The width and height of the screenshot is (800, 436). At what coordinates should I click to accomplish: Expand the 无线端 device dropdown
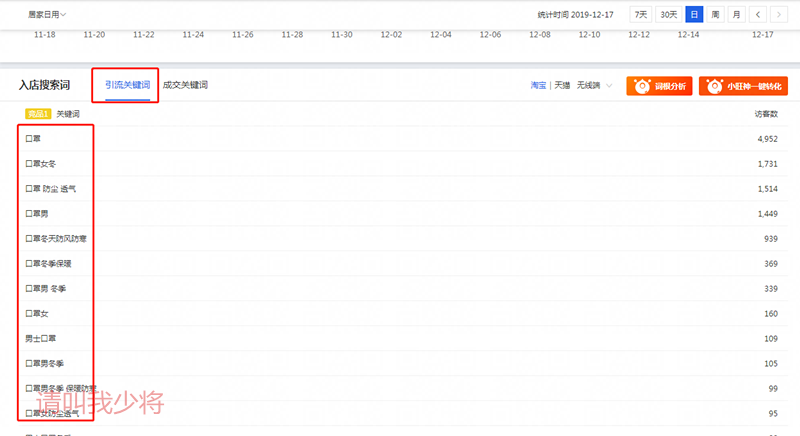click(x=588, y=87)
